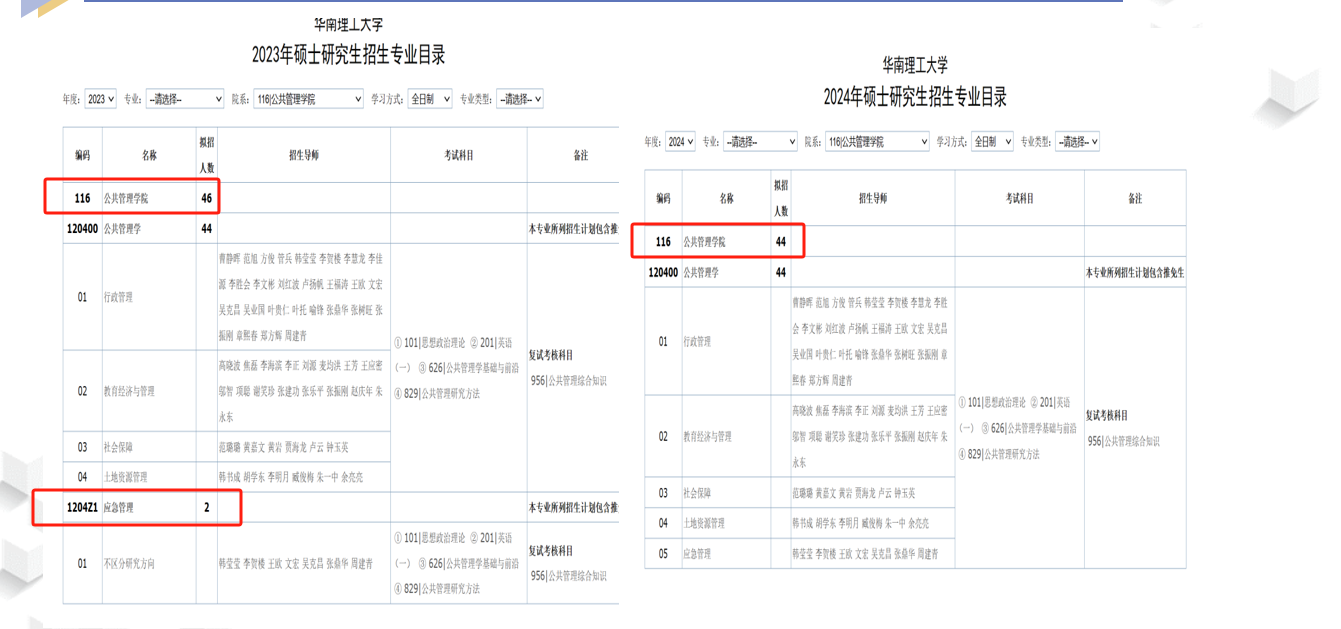This screenshot has width=1341, height=629.
Task: Click 复试考核科目 note in the 2024 table
Action: [1107, 415]
